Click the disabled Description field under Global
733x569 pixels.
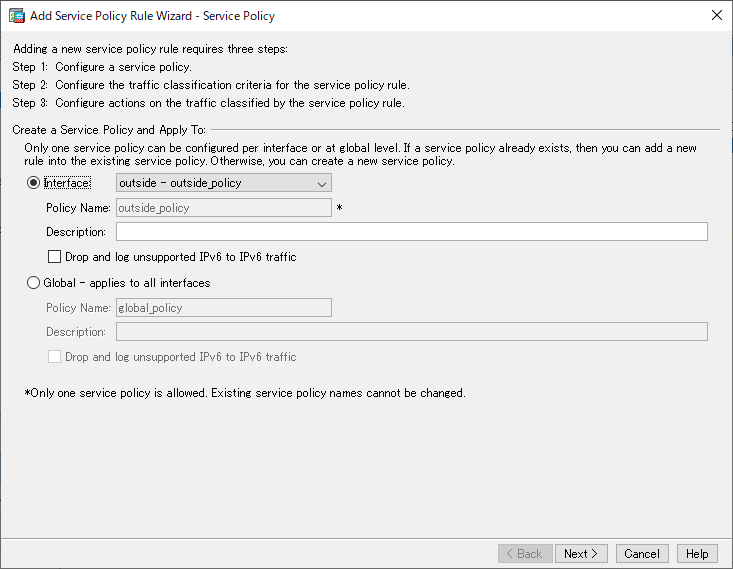tap(411, 331)
